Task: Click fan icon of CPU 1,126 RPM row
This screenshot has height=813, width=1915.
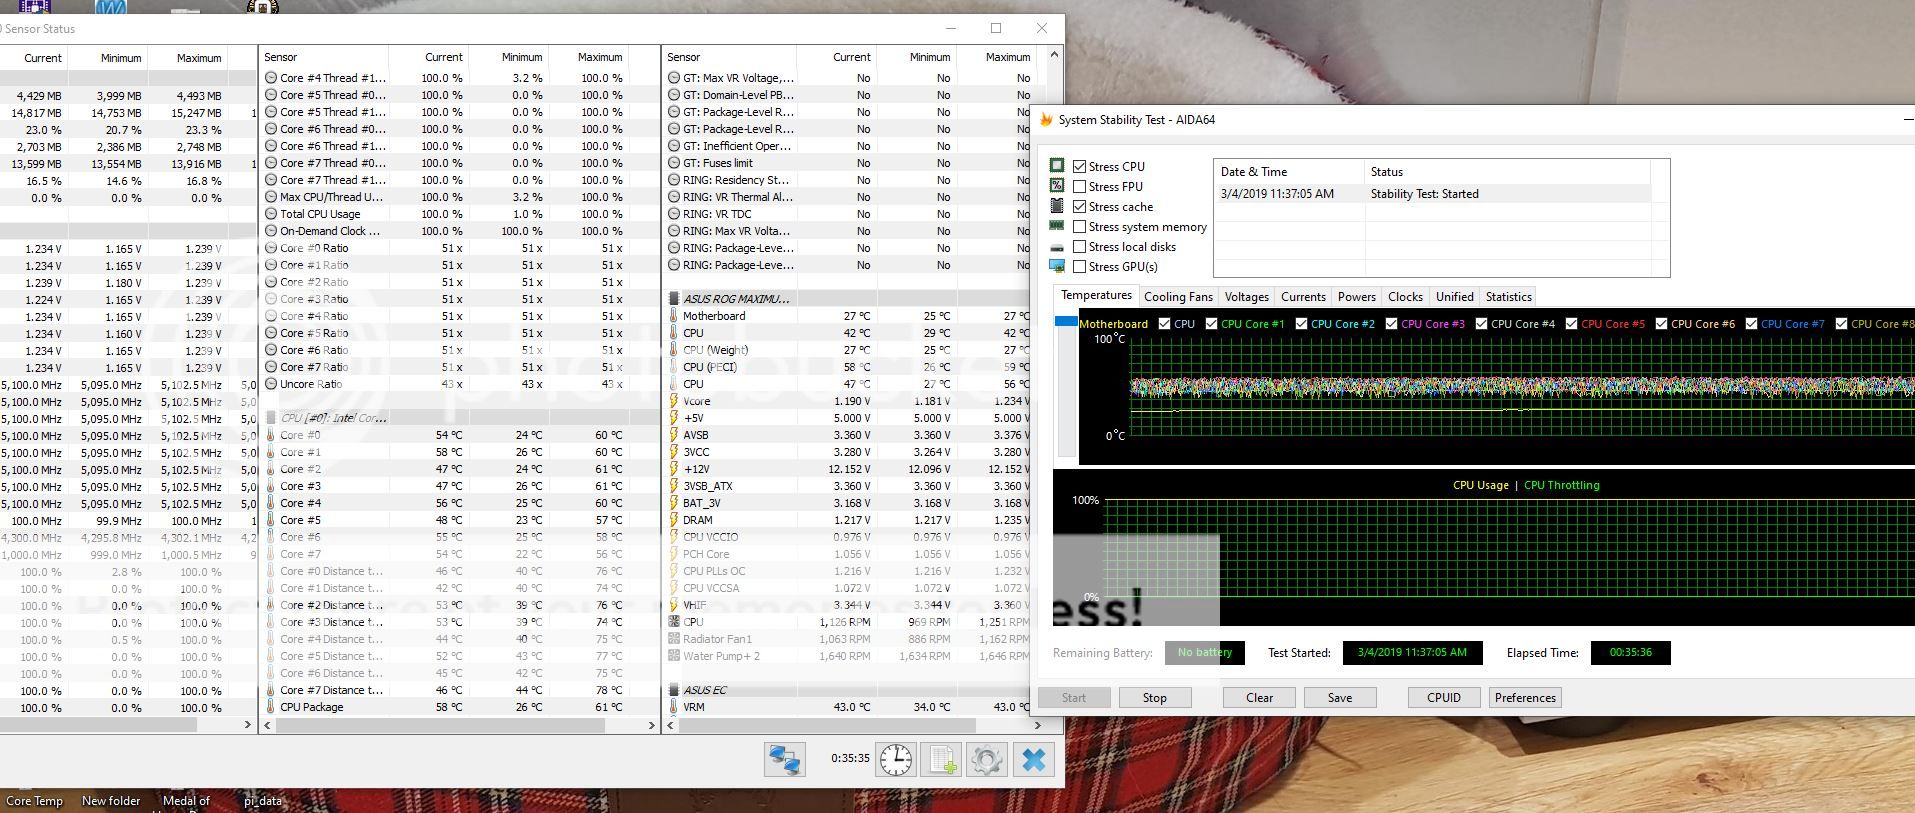Action: pyautogui.click(x=674, y=622)
